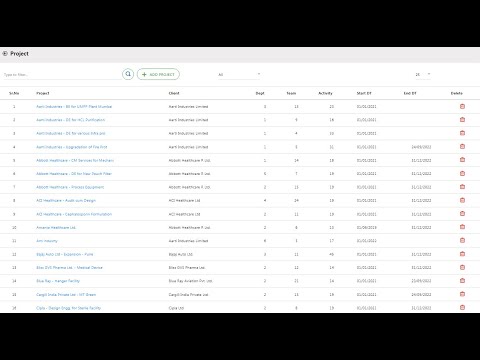Screen dimensions: 480x360
Task: Open Cargill India Private Ltd project link
Action: tap(66, 294)
